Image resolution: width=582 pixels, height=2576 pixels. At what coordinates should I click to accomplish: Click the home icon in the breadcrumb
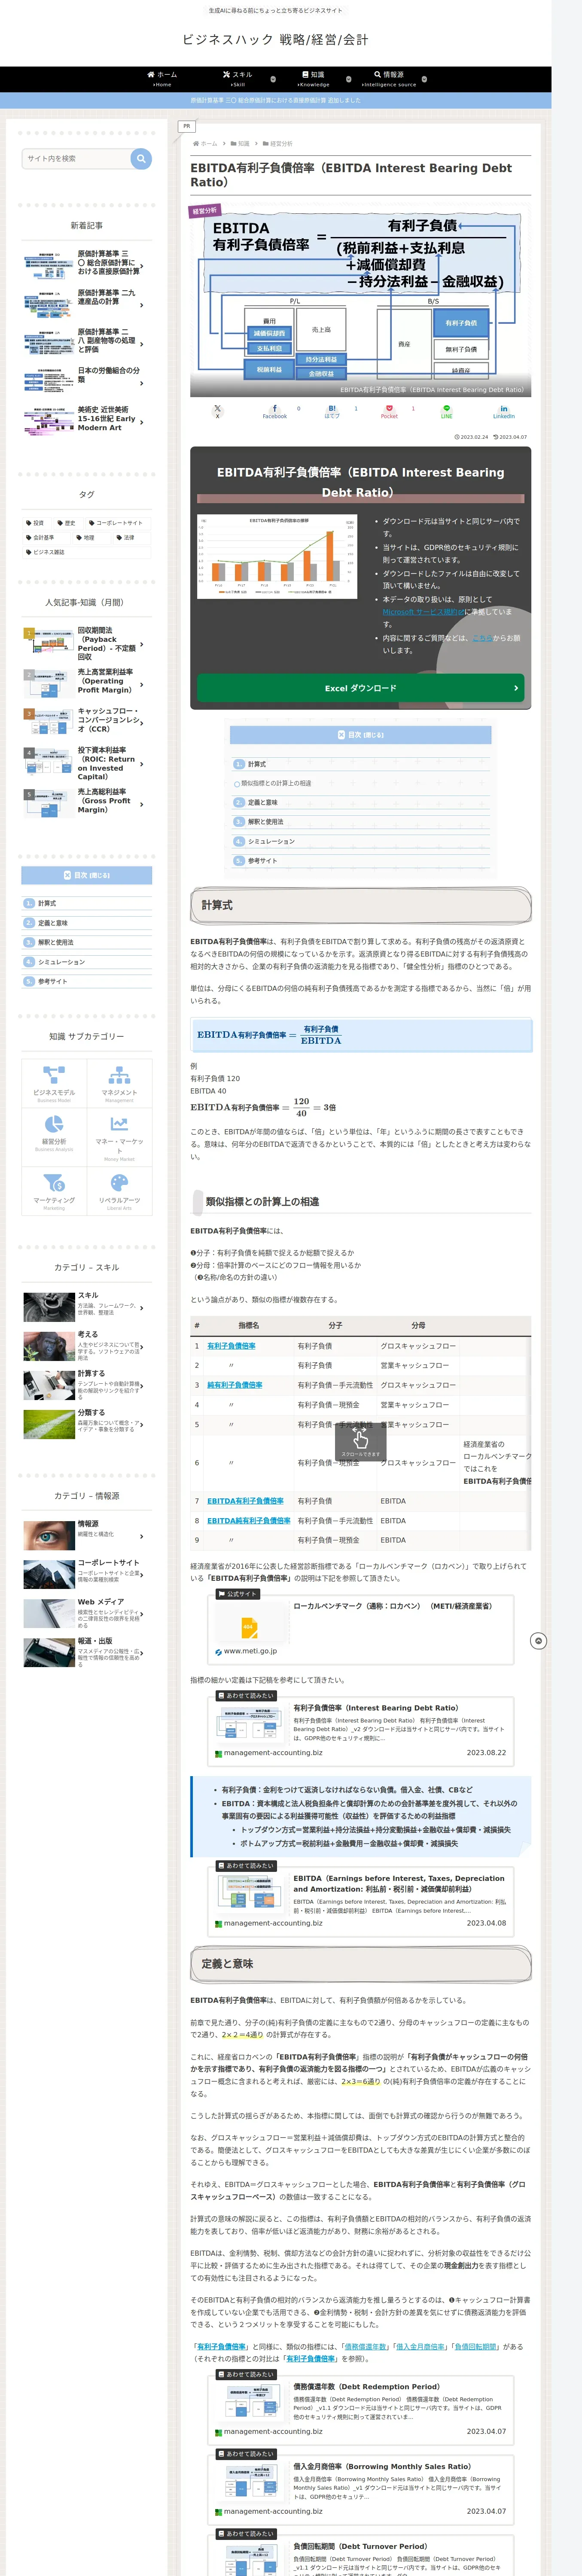pos(196,144)
